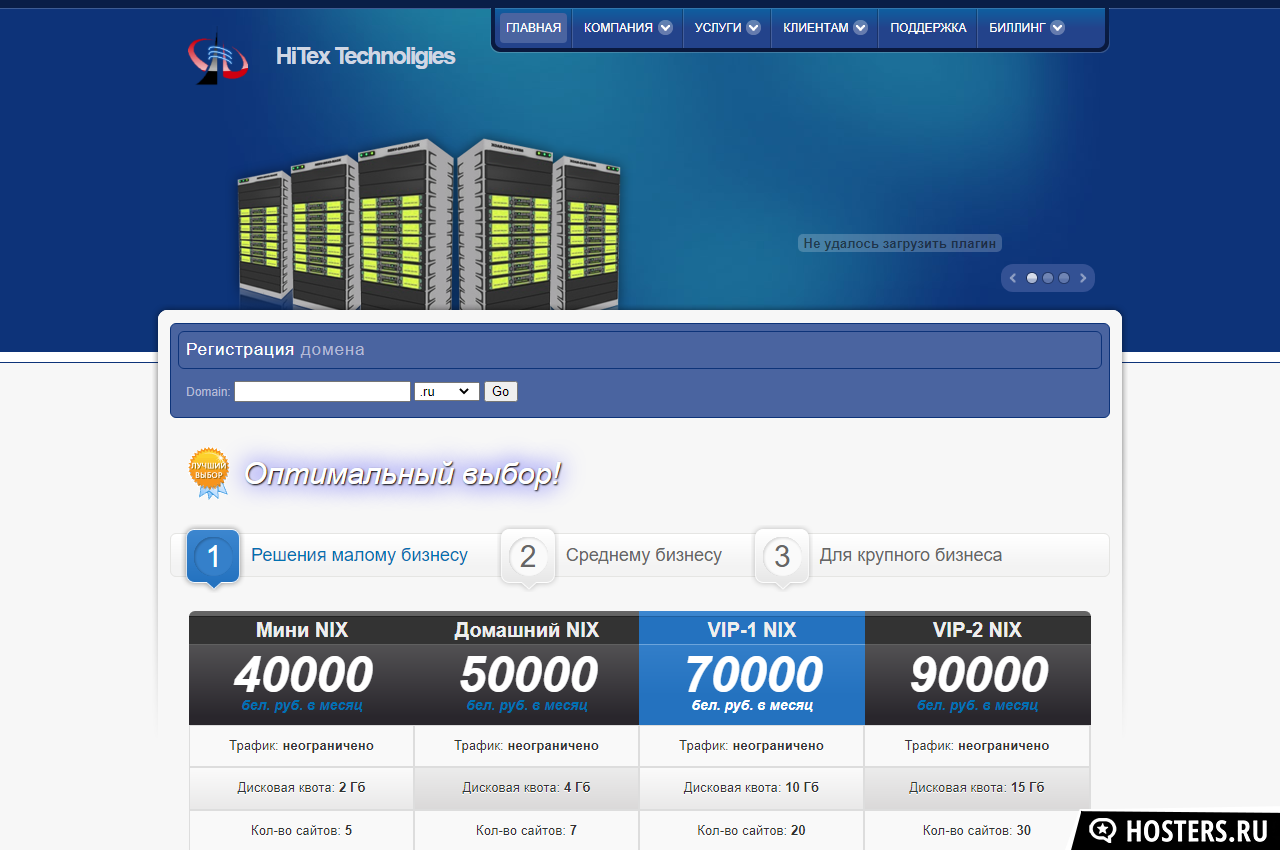Click the HiTex Technologies logo icon
The width and height of the screenshot is (1280, 850).
pyautogui.click(x=218, y=57)
